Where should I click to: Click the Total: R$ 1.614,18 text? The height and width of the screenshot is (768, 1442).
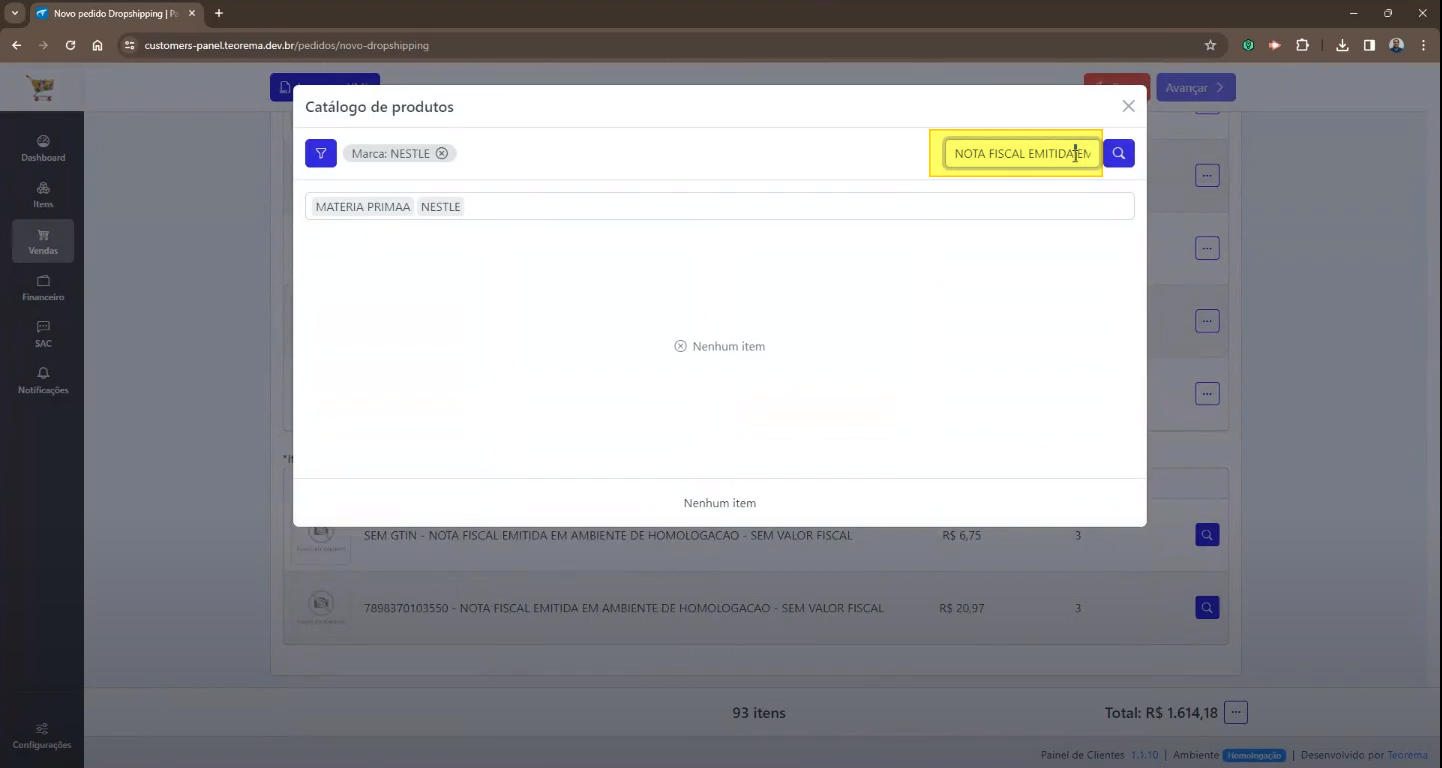pos(1161,713)
